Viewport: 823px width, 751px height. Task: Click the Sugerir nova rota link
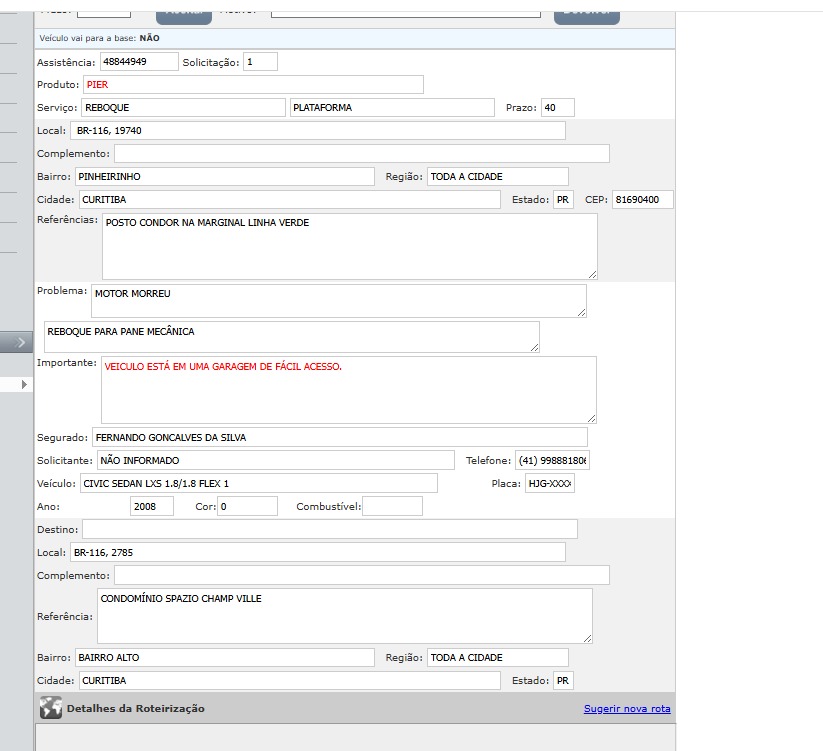(627, 708)
